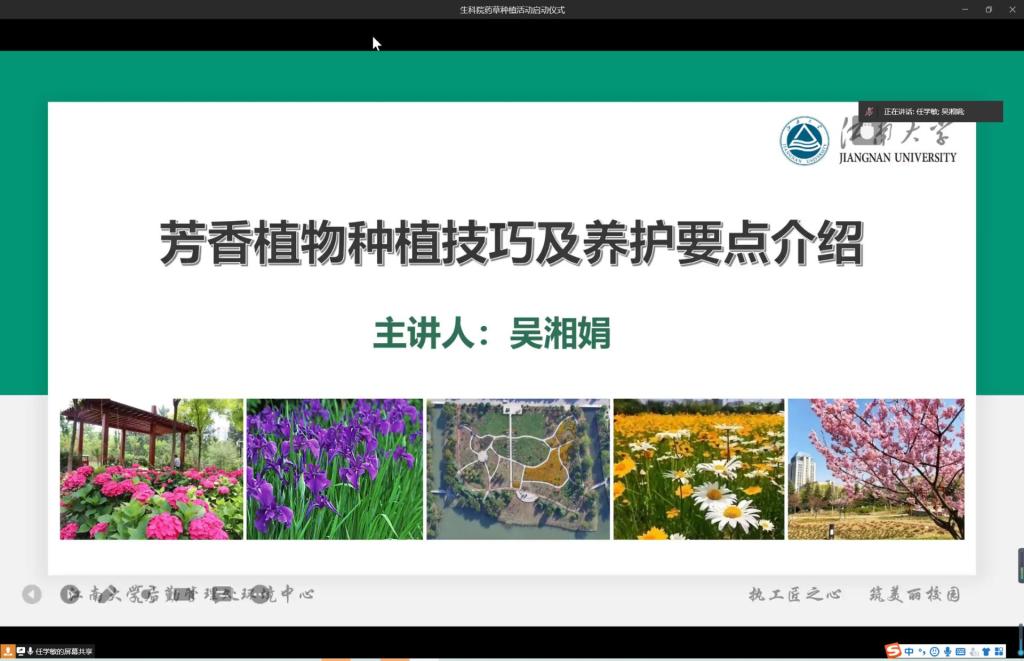The height and width of the screenshot is (661, 1024).
Task: Toggle the punctuation mode in Sogou toolbar
Action: 922,651
